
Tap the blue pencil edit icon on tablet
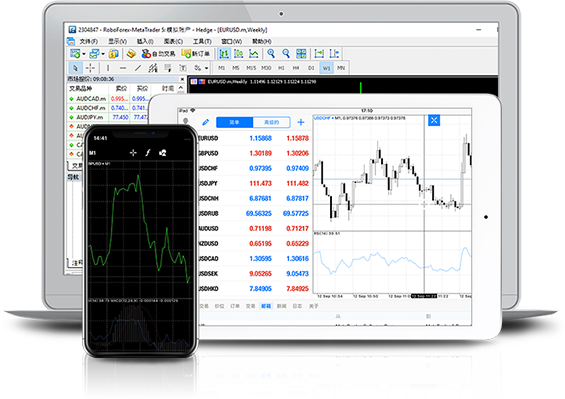(x=205, y=122)
